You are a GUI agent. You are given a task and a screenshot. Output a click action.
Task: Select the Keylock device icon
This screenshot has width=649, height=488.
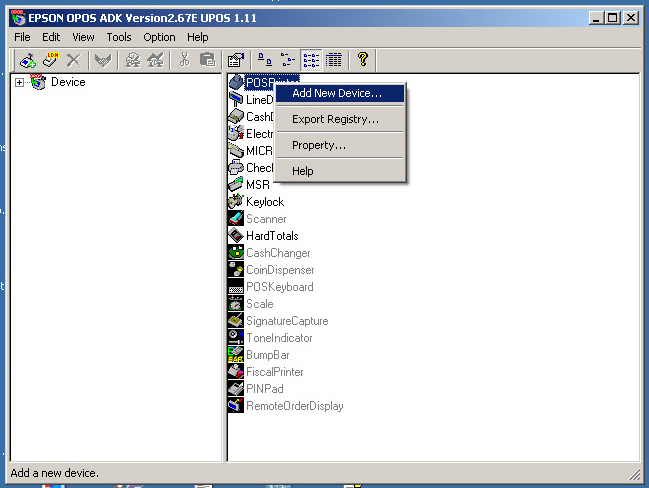[x=236, y=202]
